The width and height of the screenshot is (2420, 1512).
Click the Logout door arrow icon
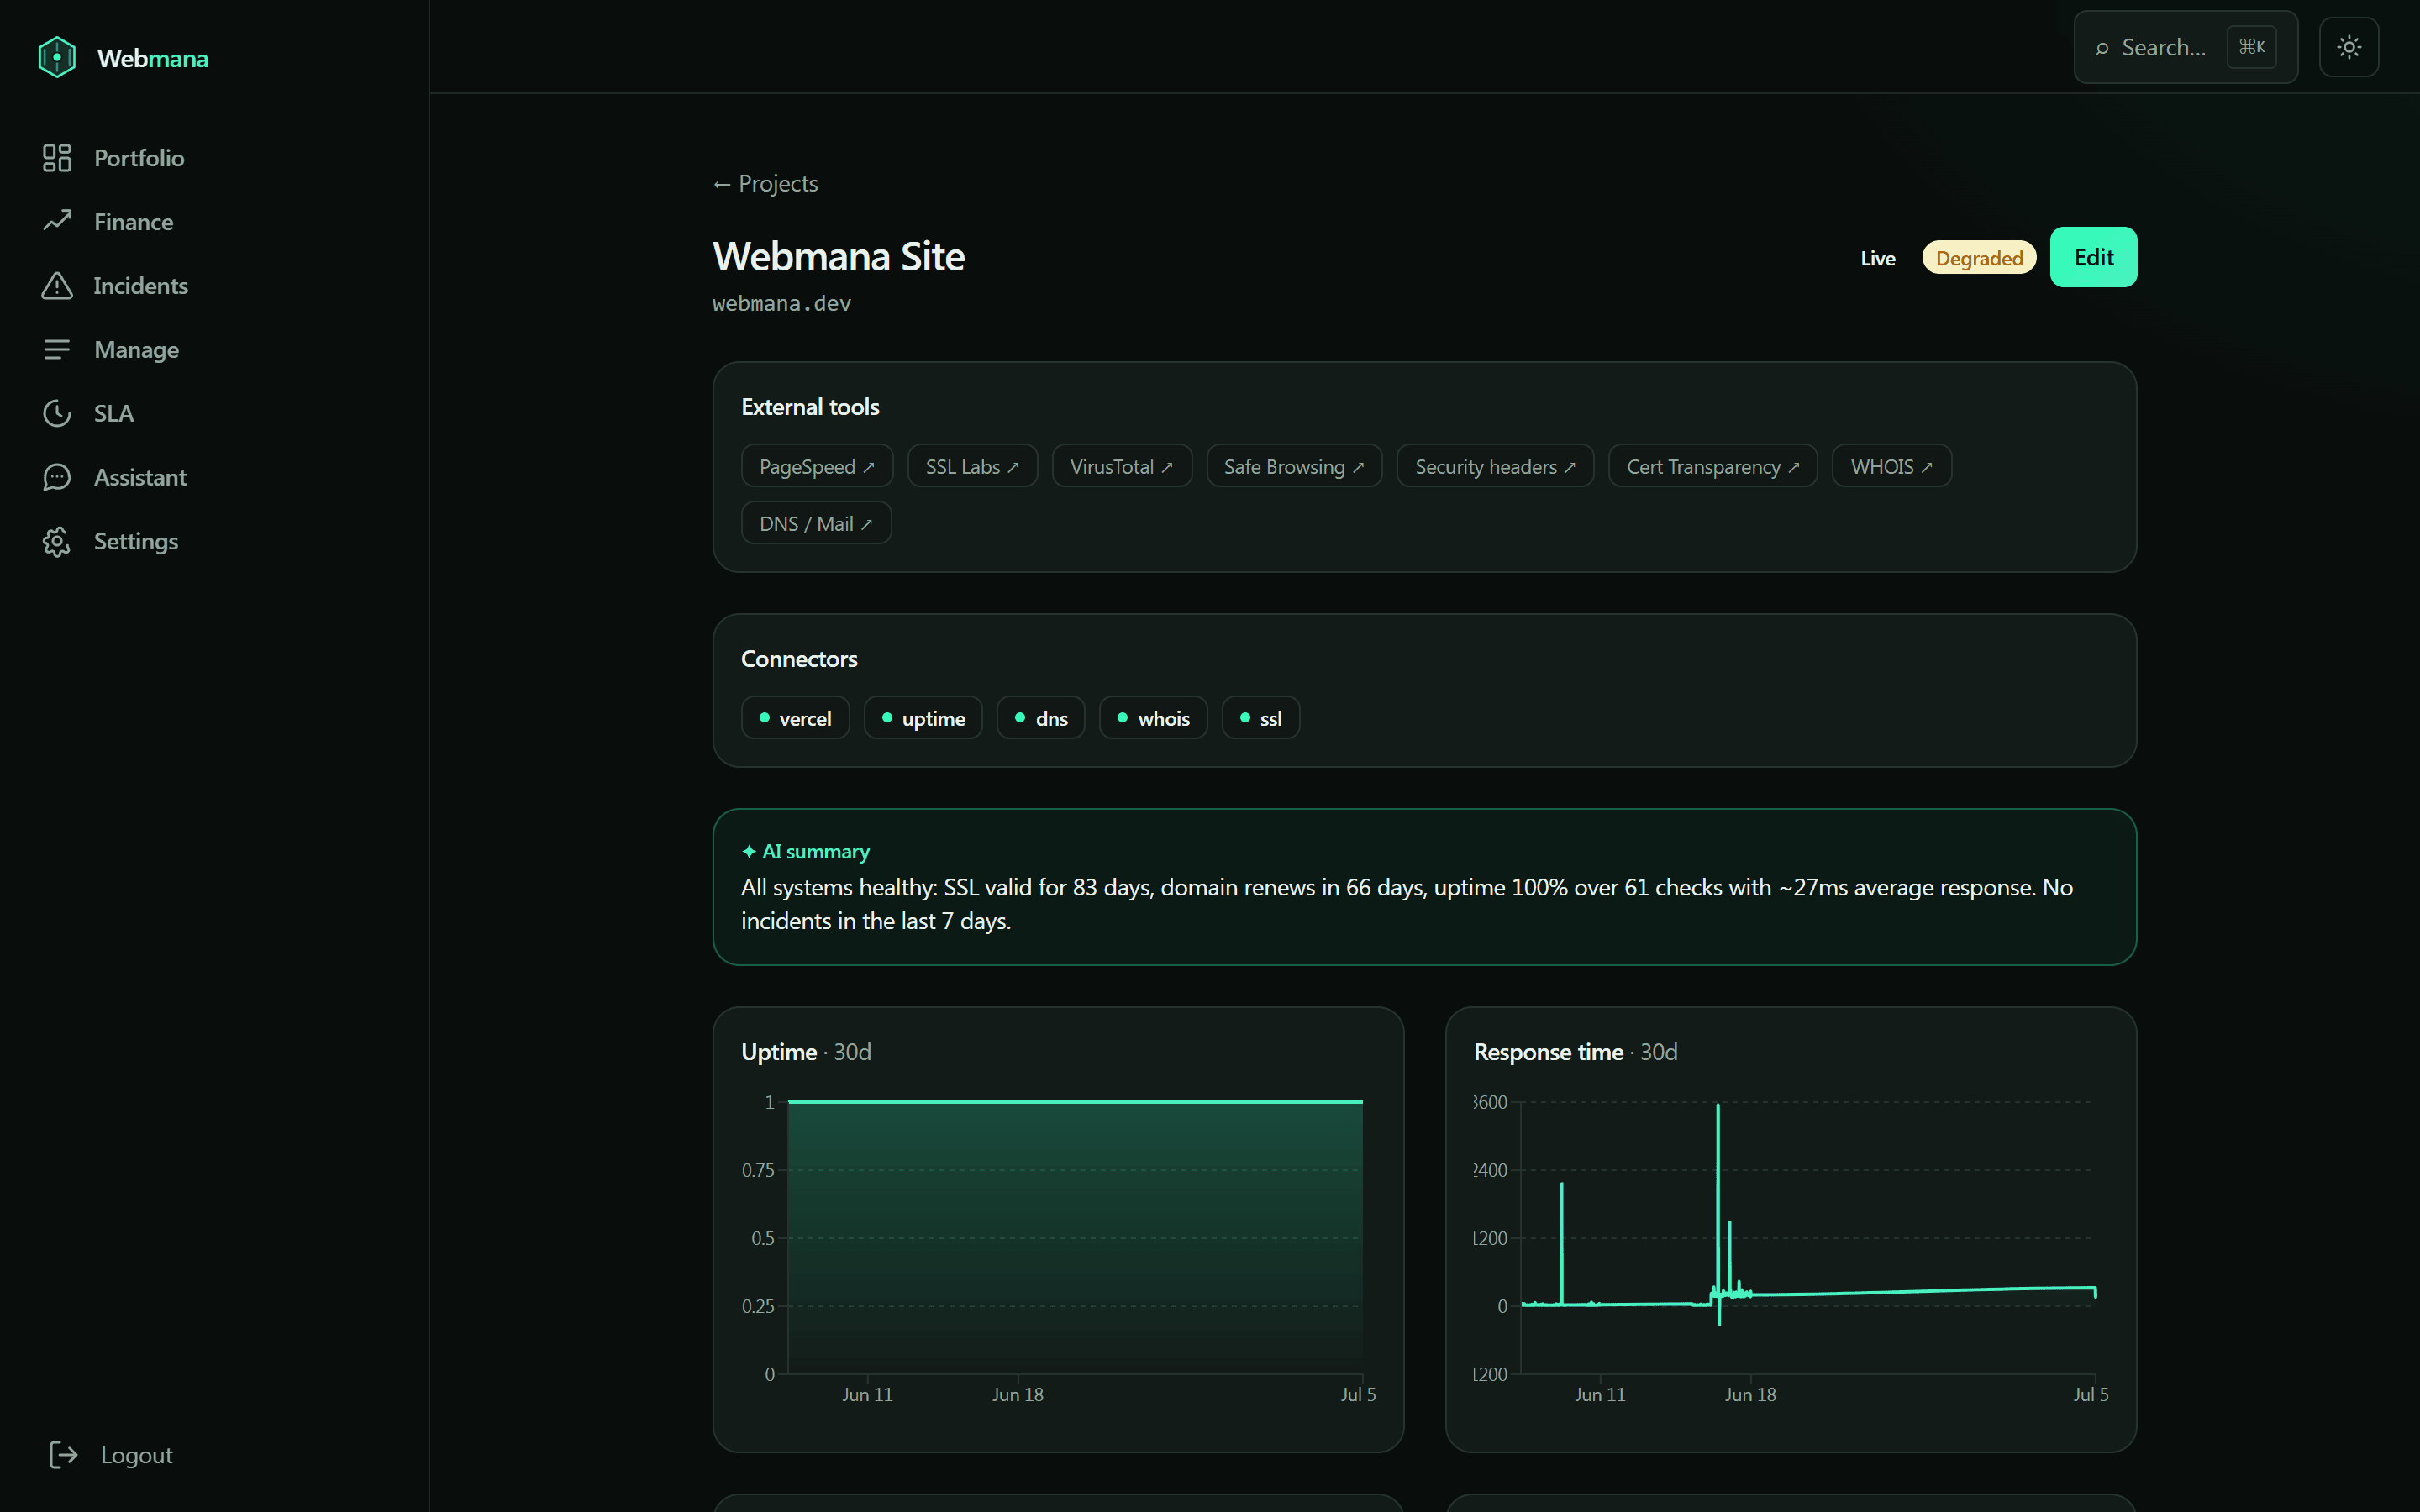pos(63,1454)
